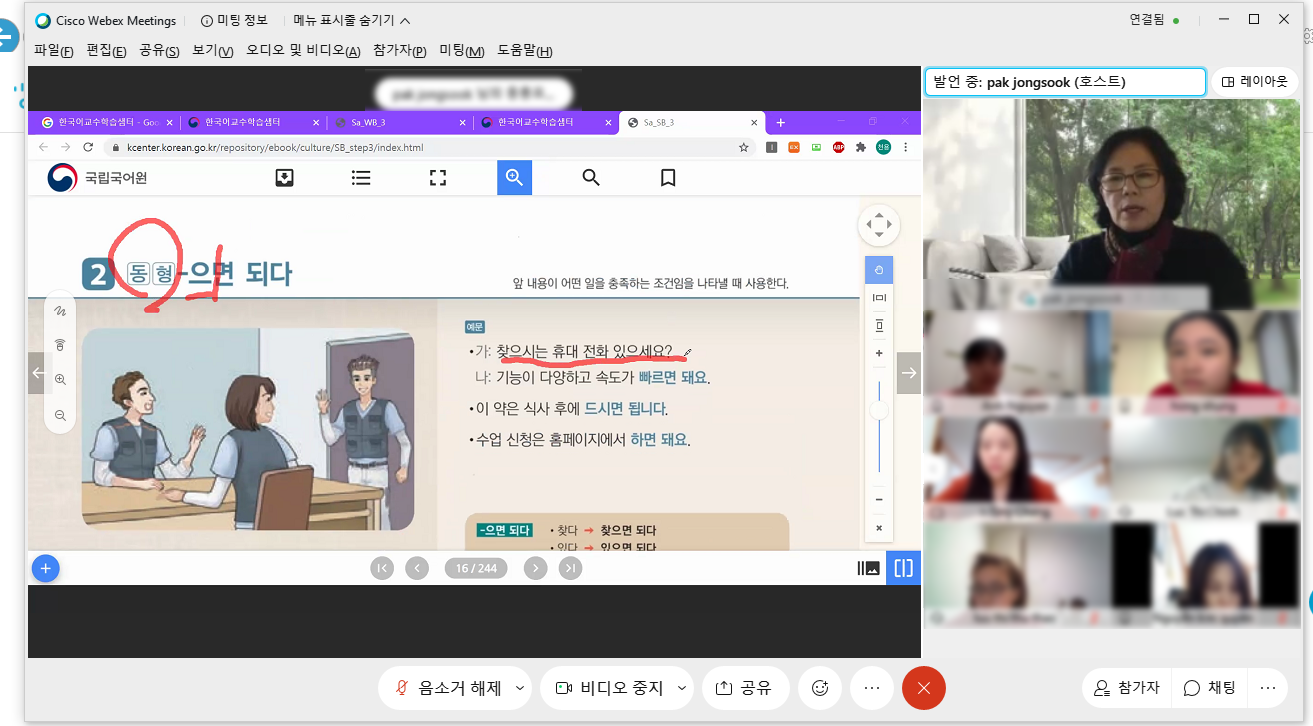Image resolution: width=1313 pixels, height=726 pixels.
Task: Click 메뉴 표시줄 숨기기 to hide menu bar
Action: [x=352, y=20]
